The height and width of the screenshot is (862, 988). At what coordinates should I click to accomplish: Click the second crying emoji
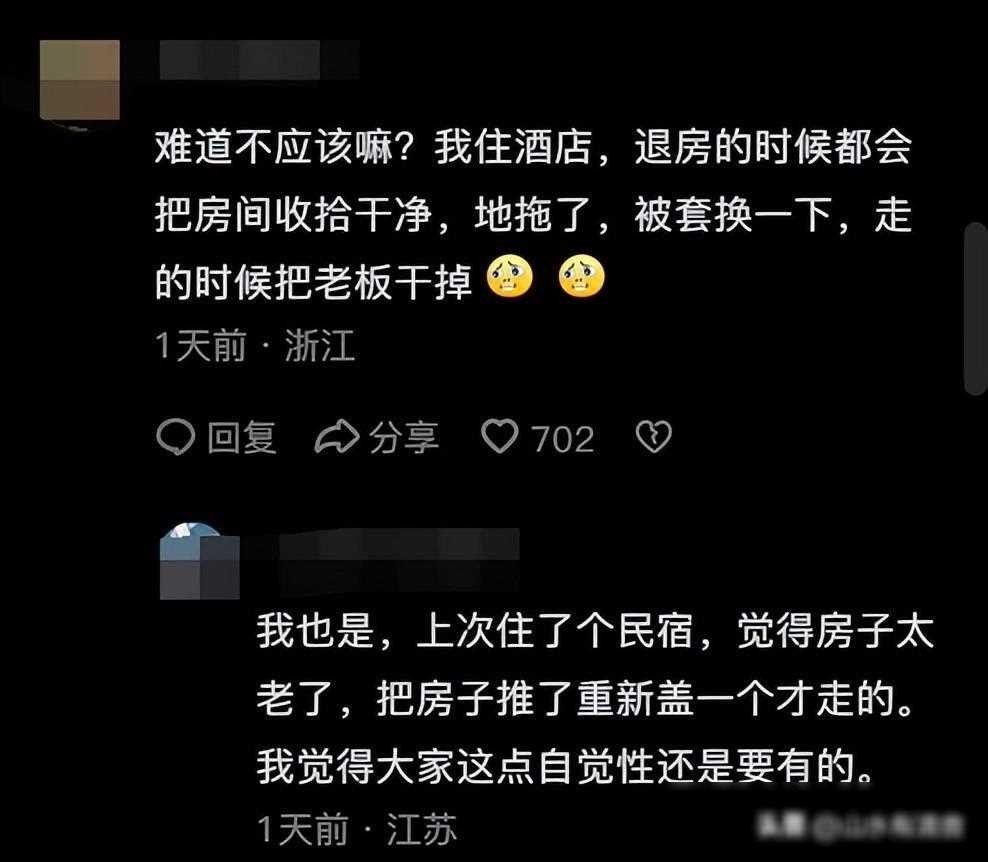(x=582, y=277)
